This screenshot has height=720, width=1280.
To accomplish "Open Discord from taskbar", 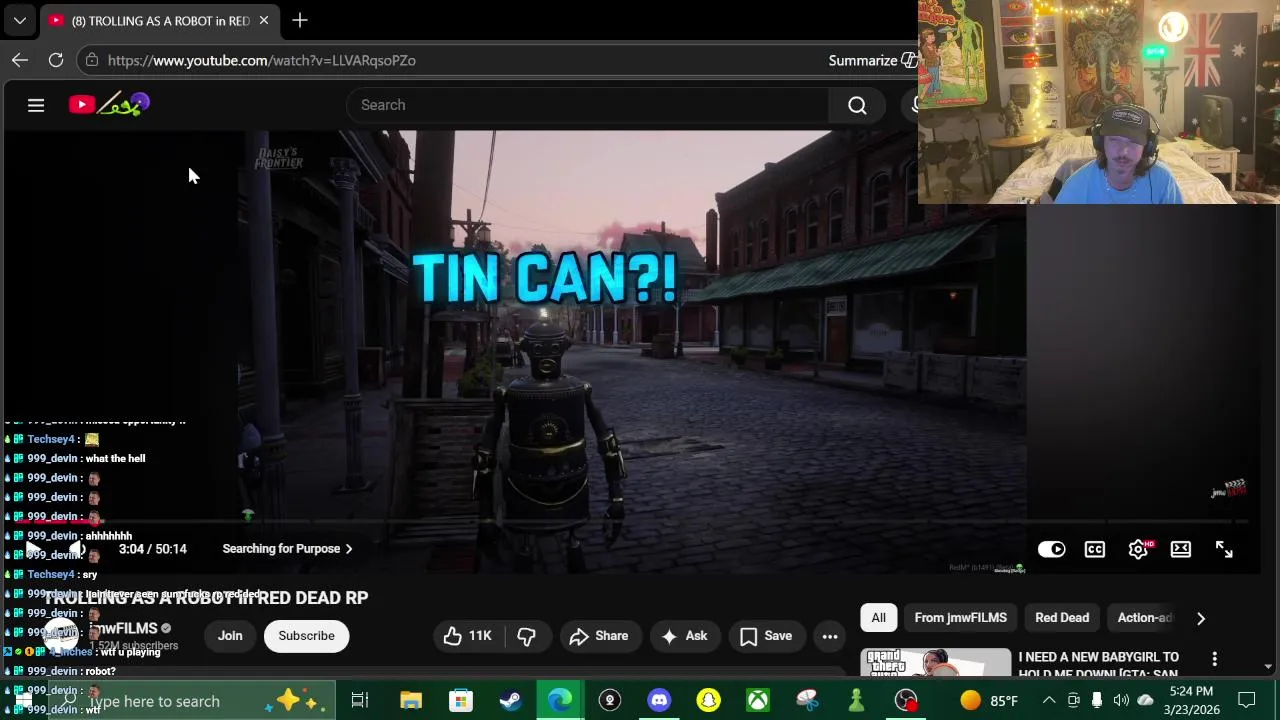I will pos(659,701).
